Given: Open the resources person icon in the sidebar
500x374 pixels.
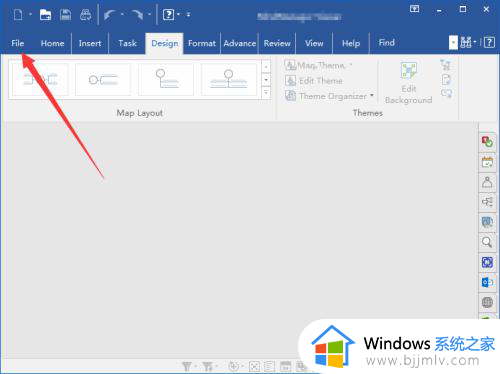Looking at the screenshot, I should (x=487, y=182).
